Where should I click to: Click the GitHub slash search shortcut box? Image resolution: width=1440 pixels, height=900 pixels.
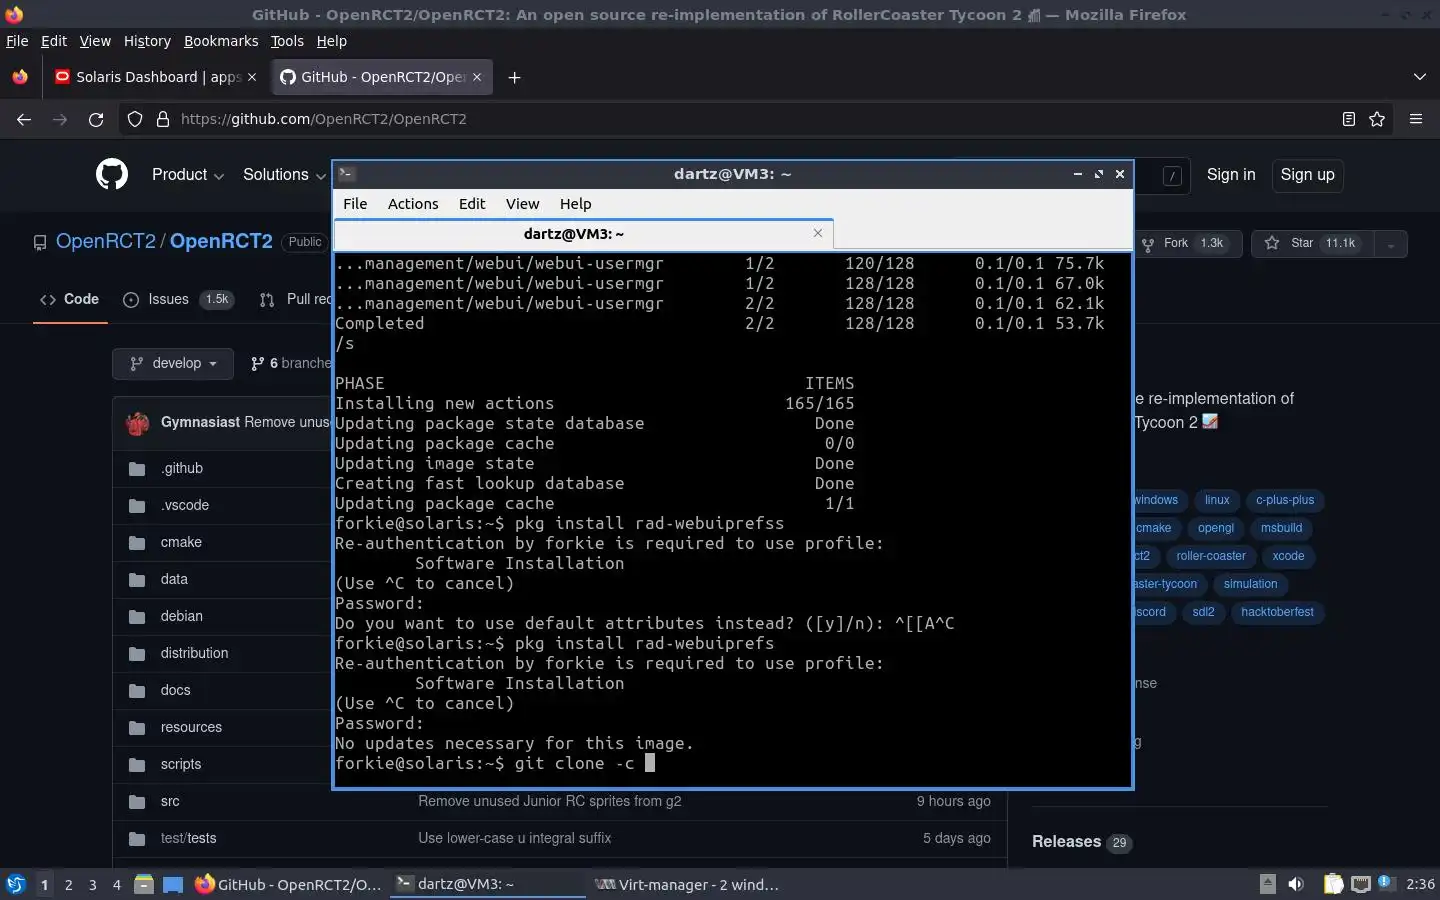[1172, 176]
